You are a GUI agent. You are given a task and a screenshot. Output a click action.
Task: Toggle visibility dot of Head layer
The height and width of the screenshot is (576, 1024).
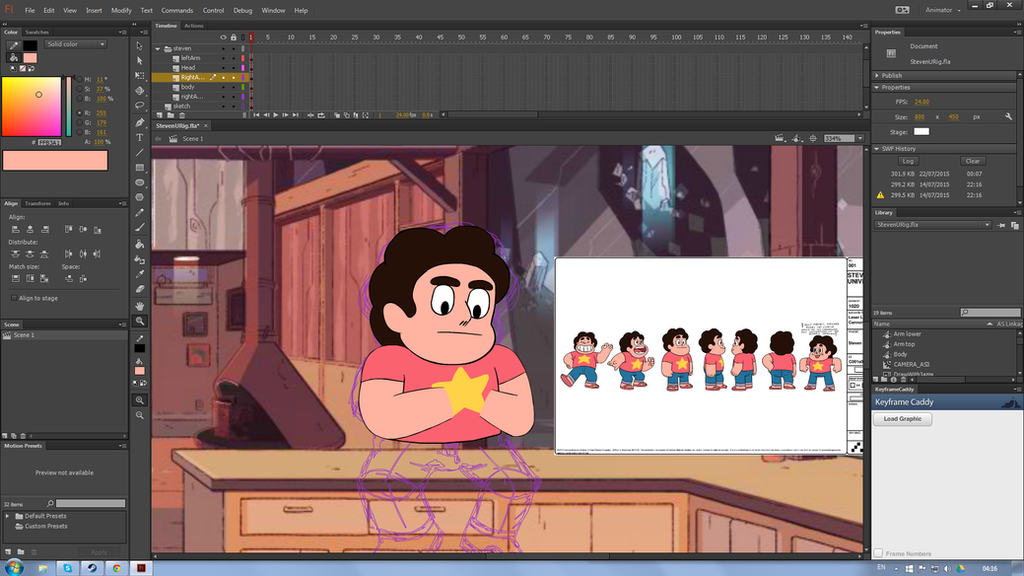pos(223,68)
